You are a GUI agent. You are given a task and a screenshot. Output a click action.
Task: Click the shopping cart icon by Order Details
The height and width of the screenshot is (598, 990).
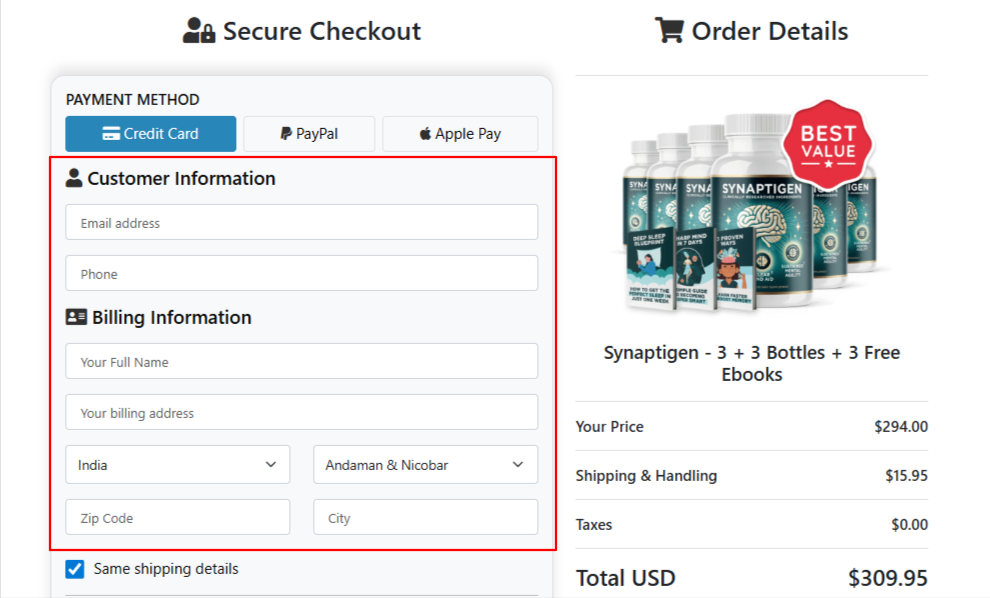pyautogui.click(x=668, y=31)
